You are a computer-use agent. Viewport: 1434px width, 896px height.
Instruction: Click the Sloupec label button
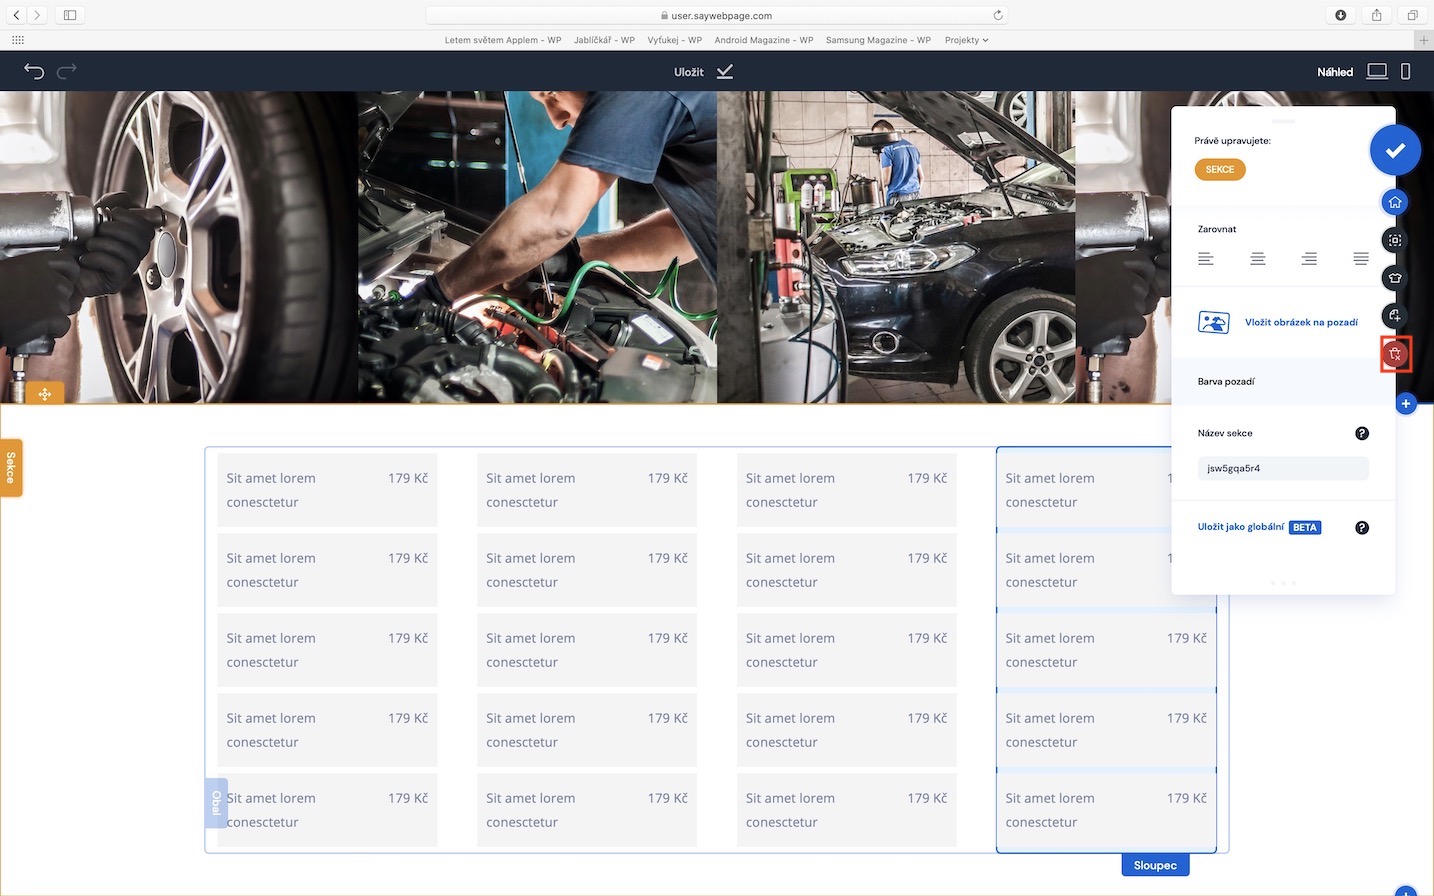coord(1155,865)
